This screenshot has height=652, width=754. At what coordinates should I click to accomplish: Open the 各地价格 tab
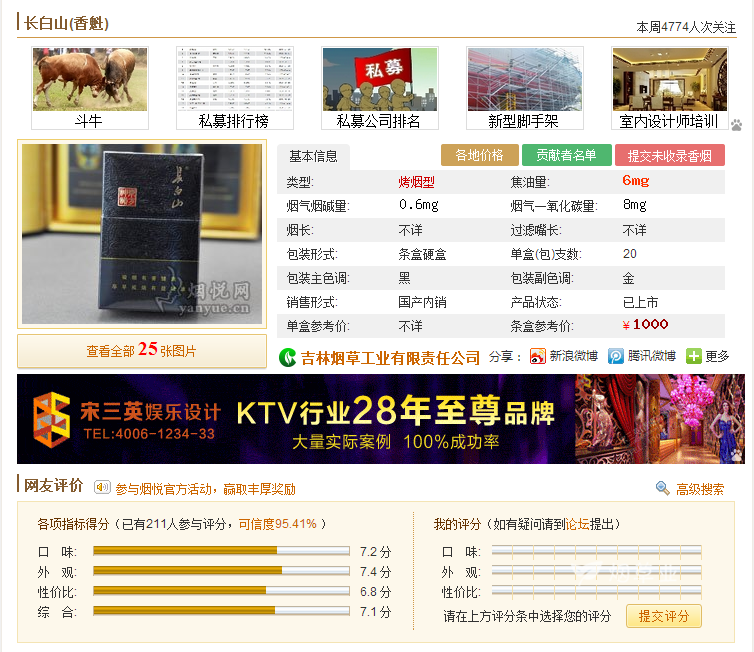coord(479,155)
